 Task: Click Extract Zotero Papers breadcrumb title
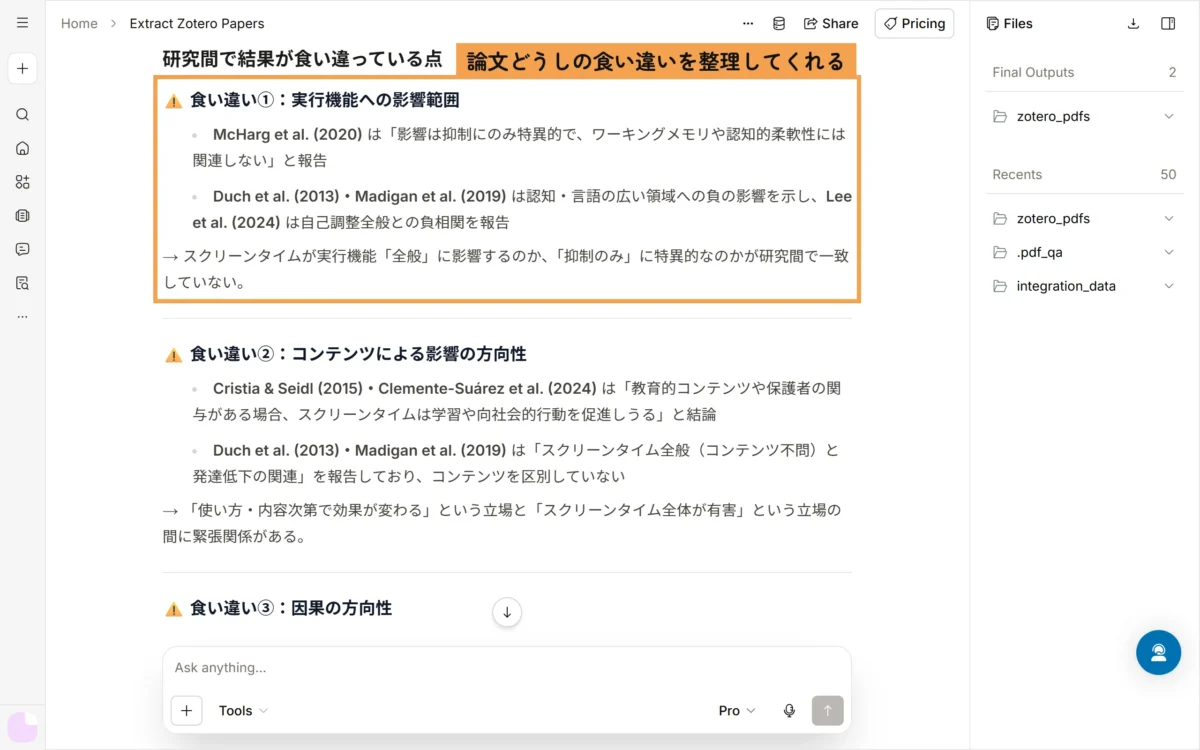coord(197,23)
